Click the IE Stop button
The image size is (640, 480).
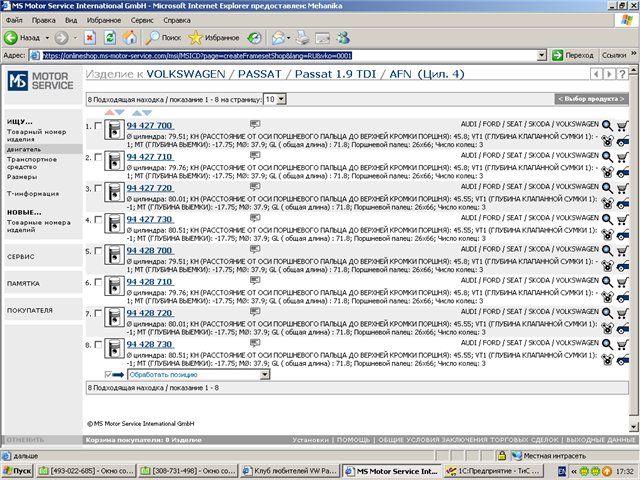pyautogui.click(x=90, y=38)
